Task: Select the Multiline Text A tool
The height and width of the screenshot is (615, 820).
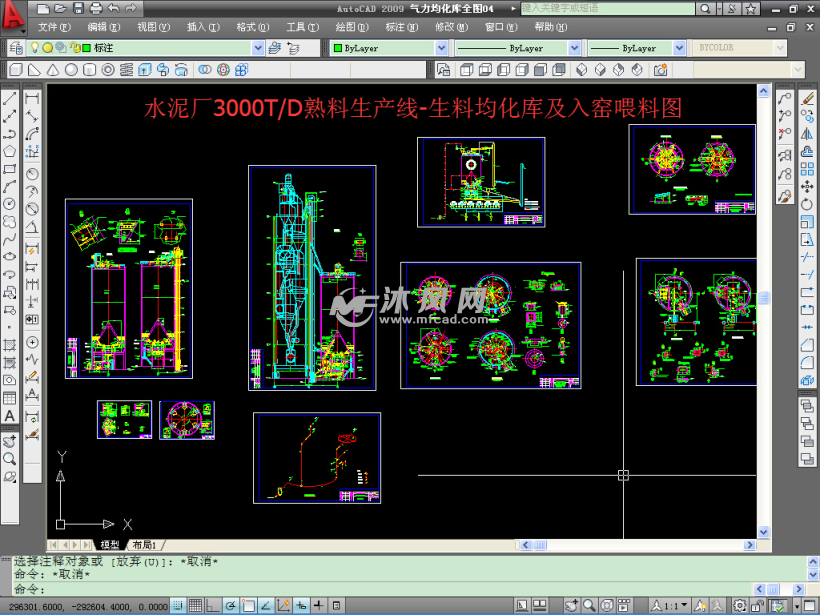Action: point(9,416)
